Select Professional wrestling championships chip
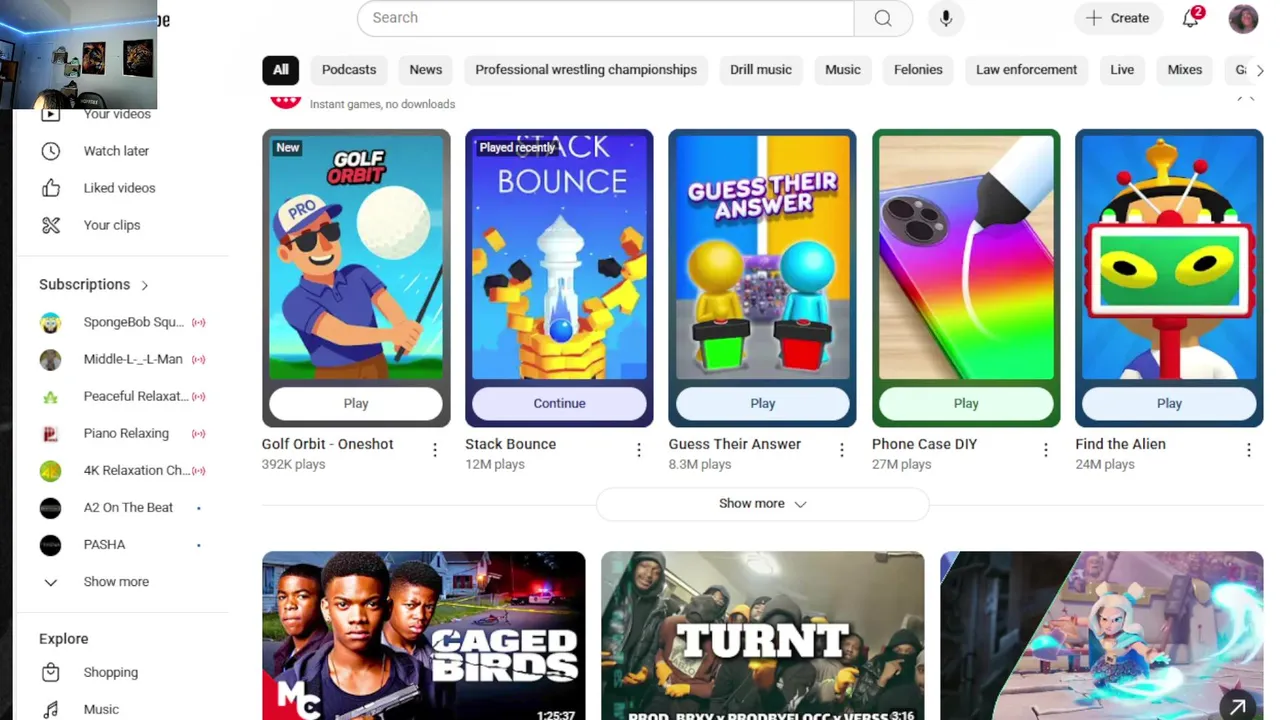This screenshot has height=720, width=1280. (x=586, y=70)
